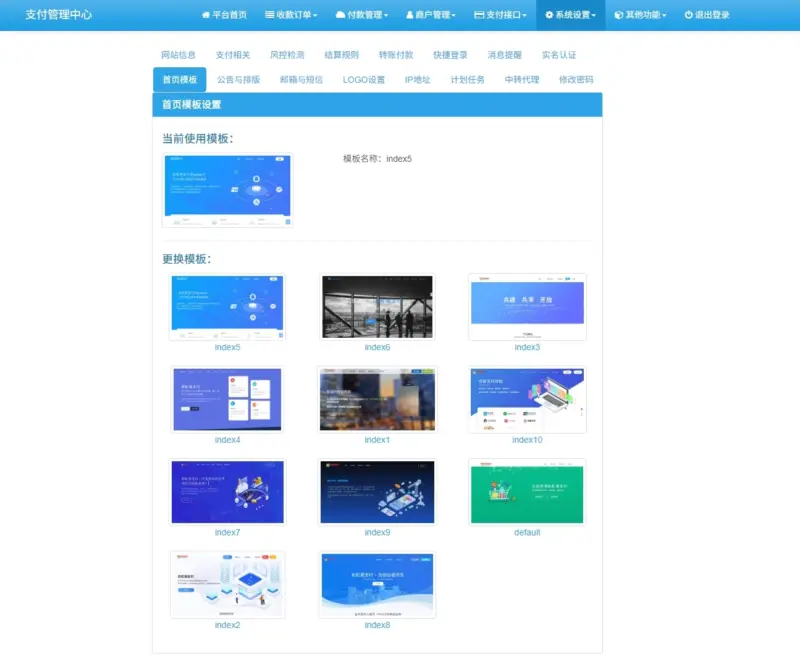Image resolution: width=800 pixels, height=662 pixels.
Task: Click the 收款订单 list icon in navbar
Action: (x=268, y=14)
